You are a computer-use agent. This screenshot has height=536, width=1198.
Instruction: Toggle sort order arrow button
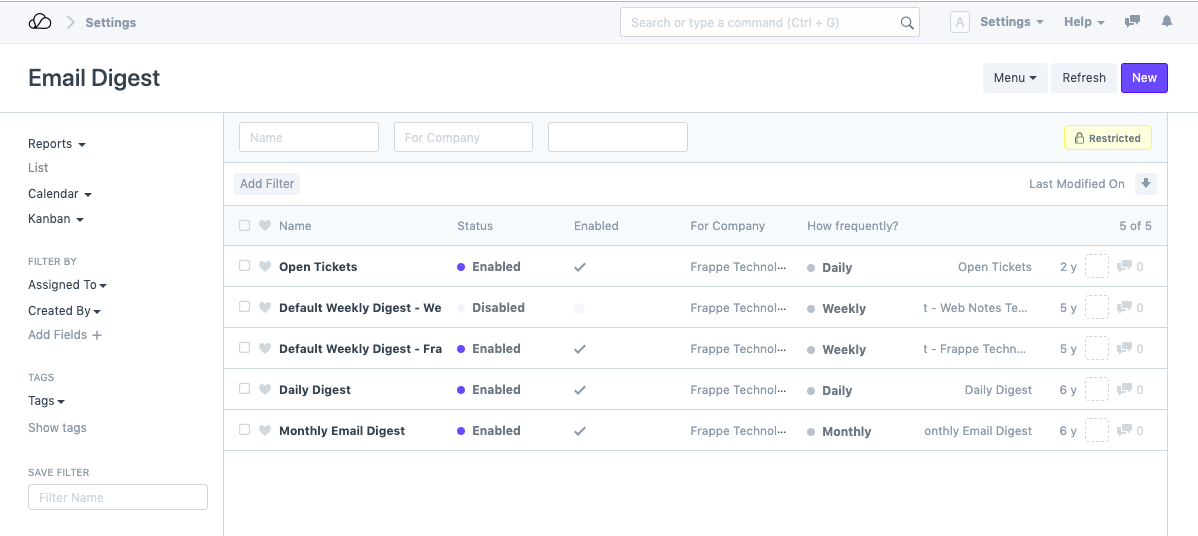tap(1146, 184)
